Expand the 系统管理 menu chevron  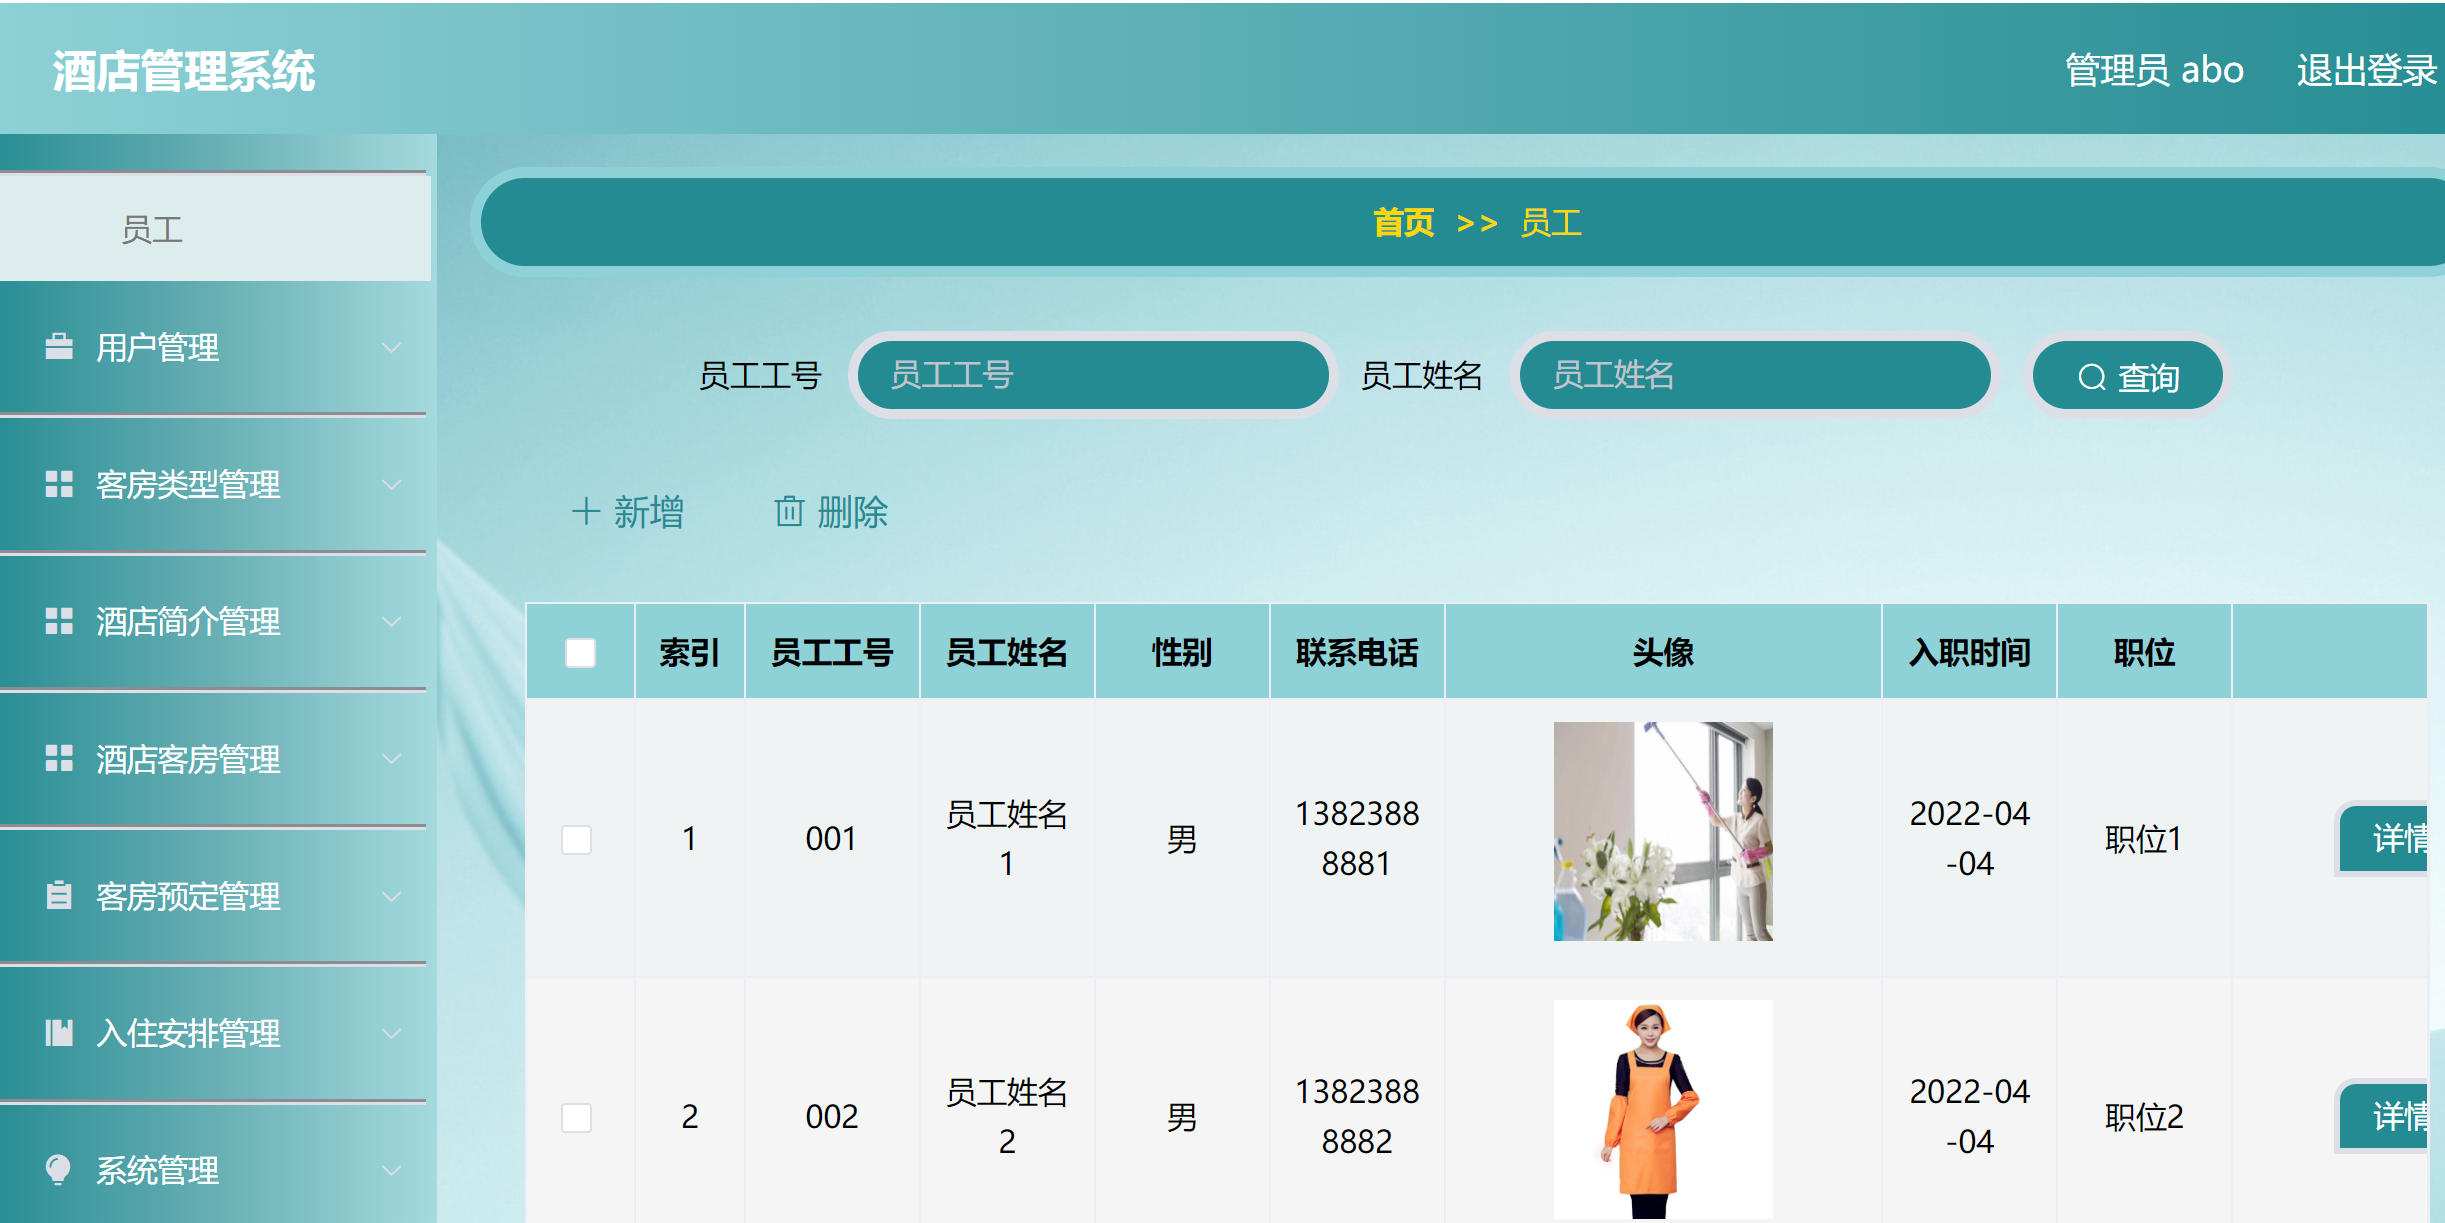tap(392, 1170)
